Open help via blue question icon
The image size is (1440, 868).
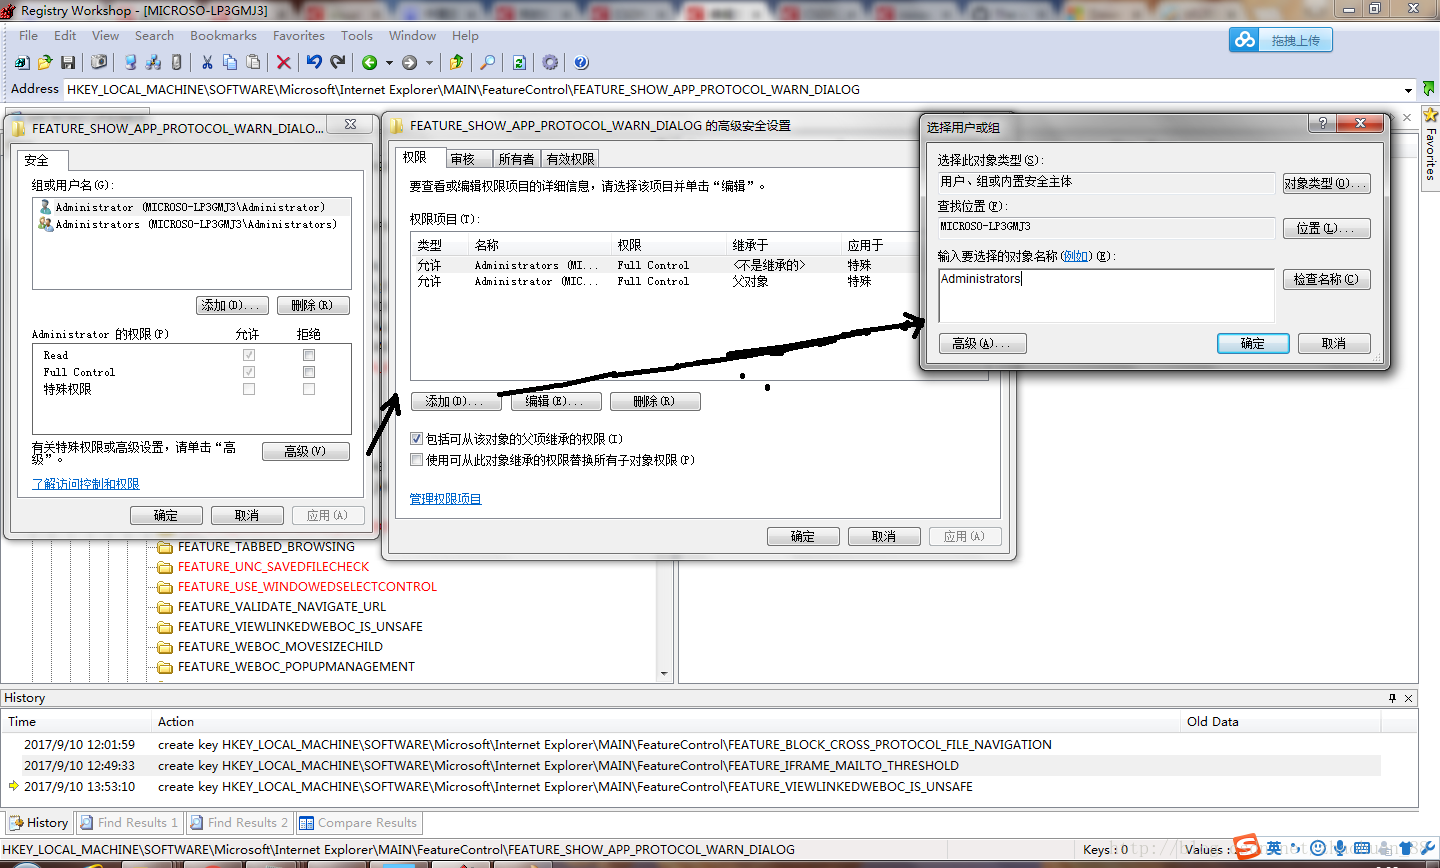coord(581,63)
